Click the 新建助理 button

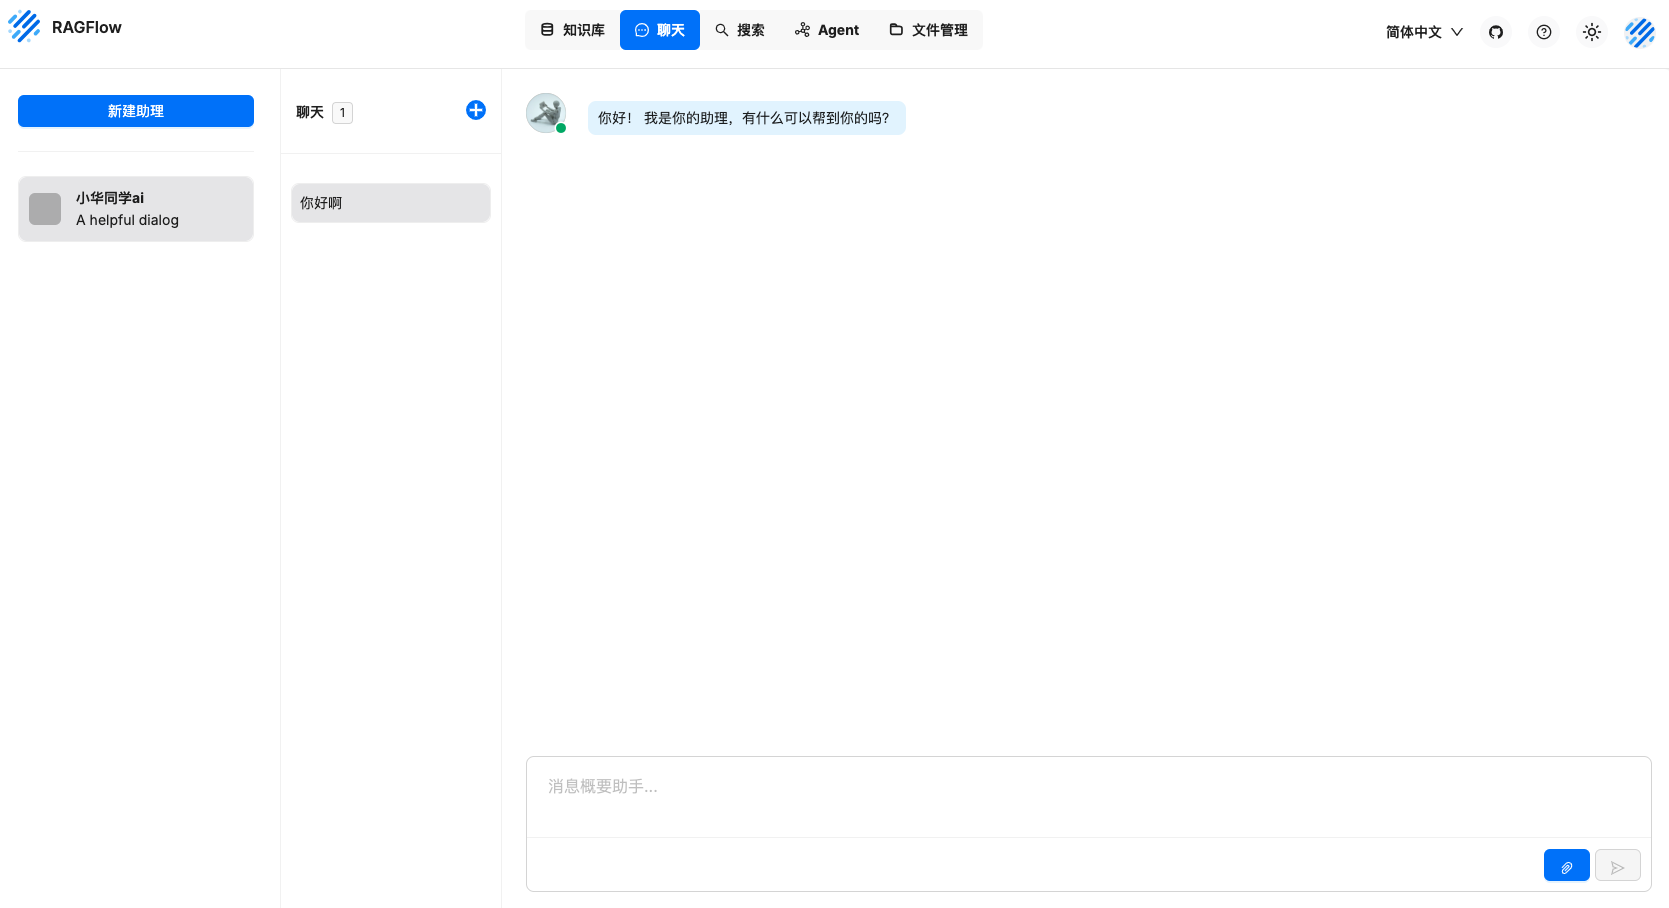pos(136,111)
